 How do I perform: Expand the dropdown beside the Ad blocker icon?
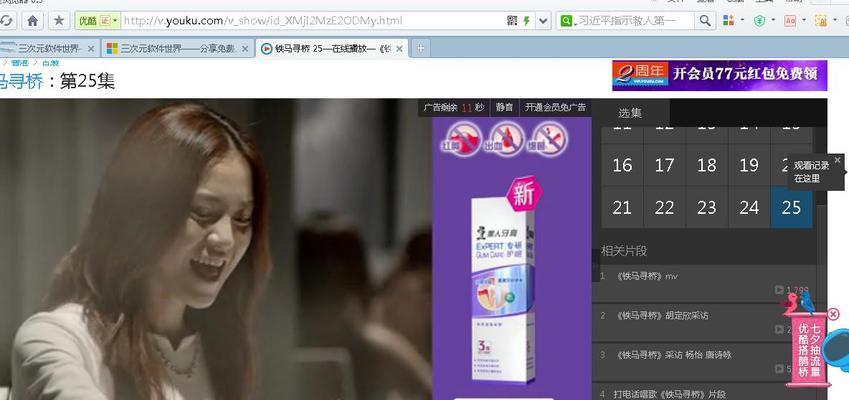point(804,21)
